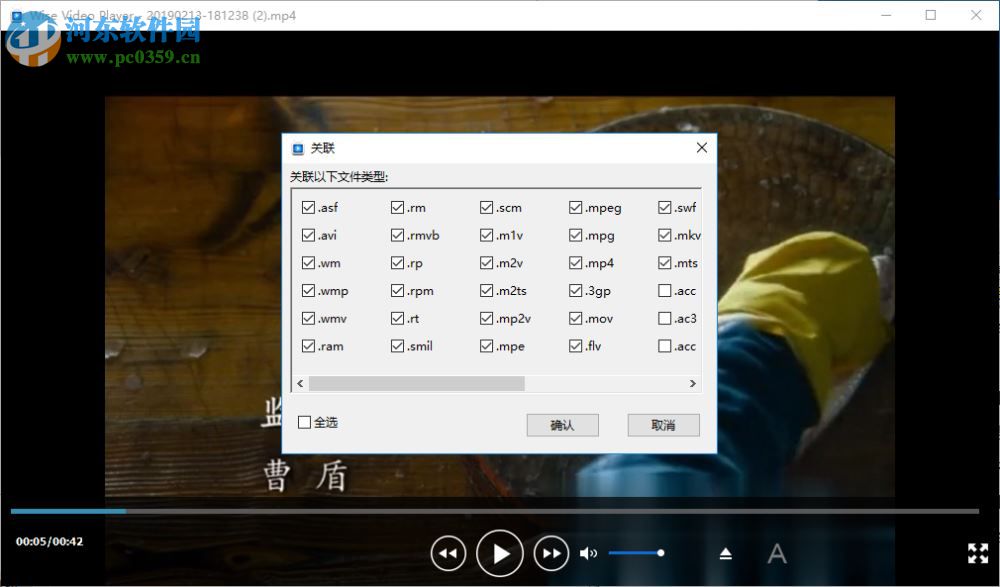Uncheck the .mp4 file type
The width and height of the screenshot is (1000, 587).
[574, 262]
